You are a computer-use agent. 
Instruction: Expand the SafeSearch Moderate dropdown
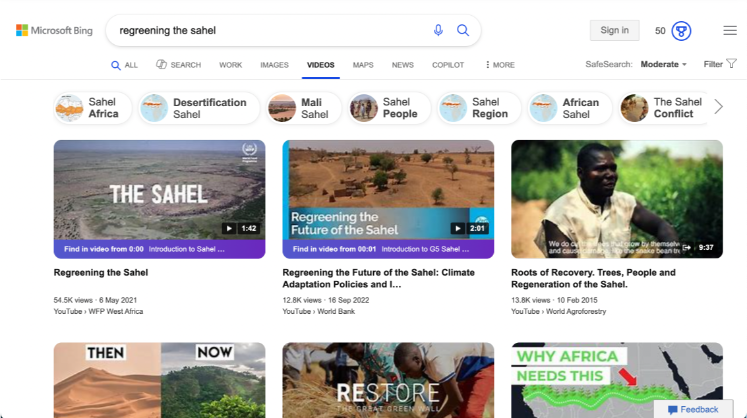(663, 64)
